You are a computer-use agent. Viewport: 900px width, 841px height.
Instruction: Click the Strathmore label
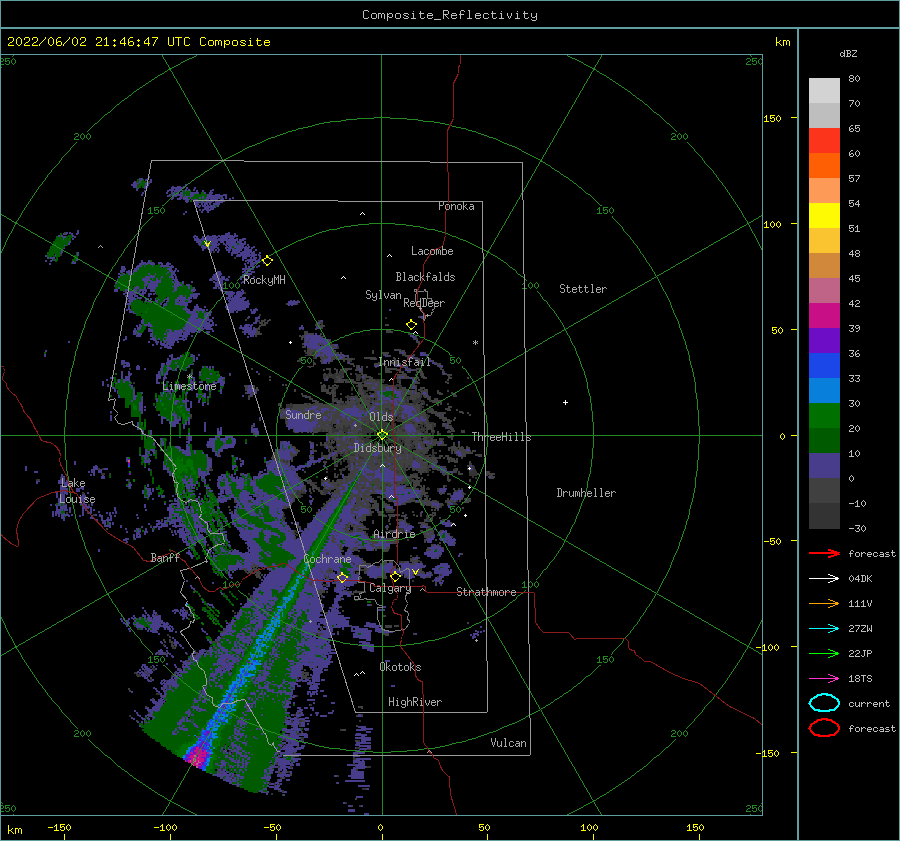[486, 592]
